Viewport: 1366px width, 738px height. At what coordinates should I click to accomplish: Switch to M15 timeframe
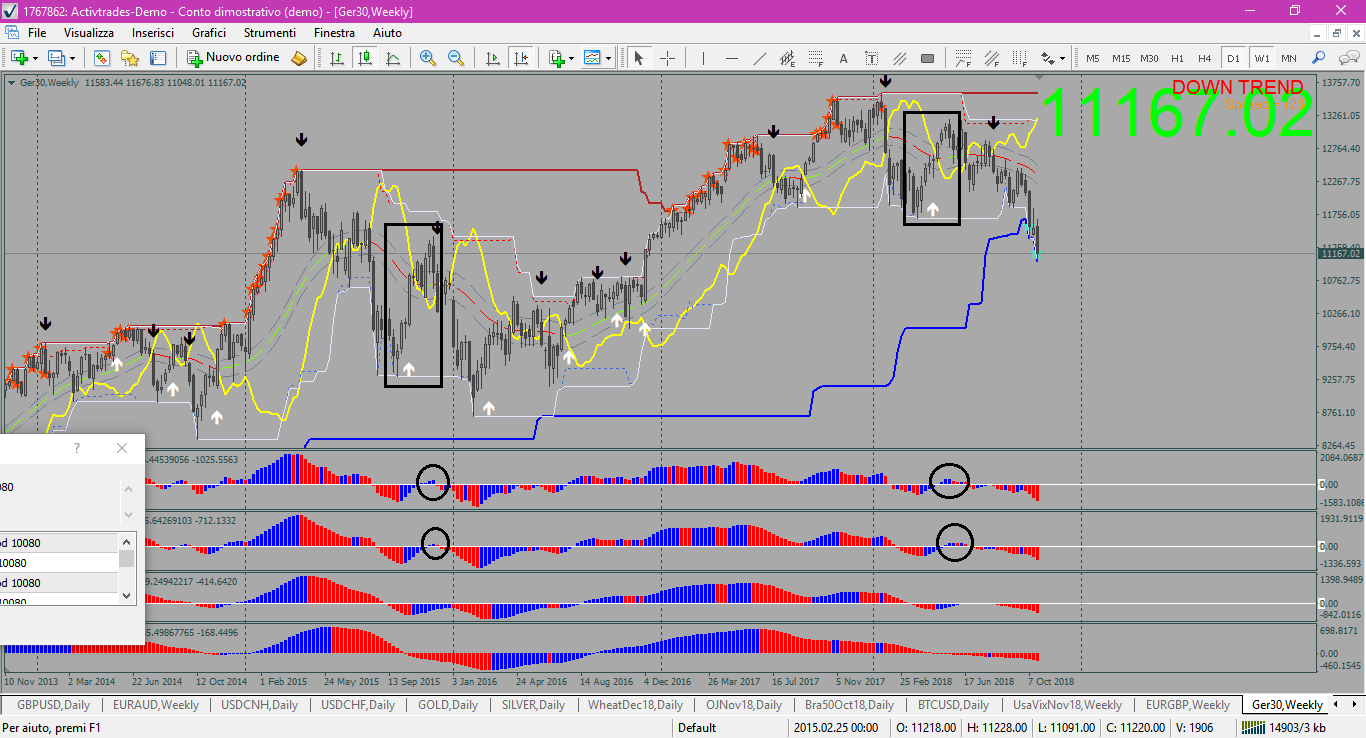click(x=1121, y=58)
